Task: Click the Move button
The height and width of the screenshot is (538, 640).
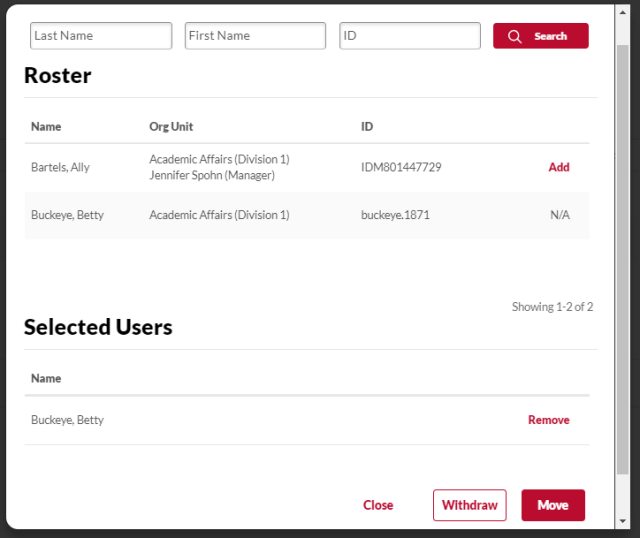Action: (553, 505)
